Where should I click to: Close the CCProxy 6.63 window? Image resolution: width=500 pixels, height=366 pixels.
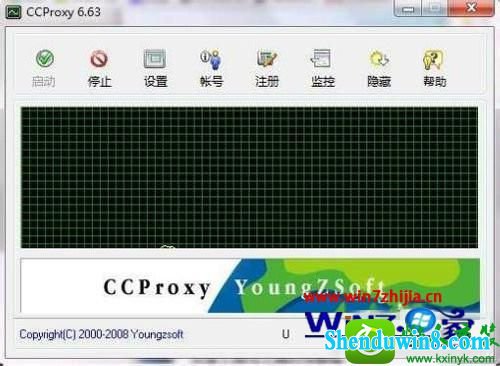(x=471, y=8)
